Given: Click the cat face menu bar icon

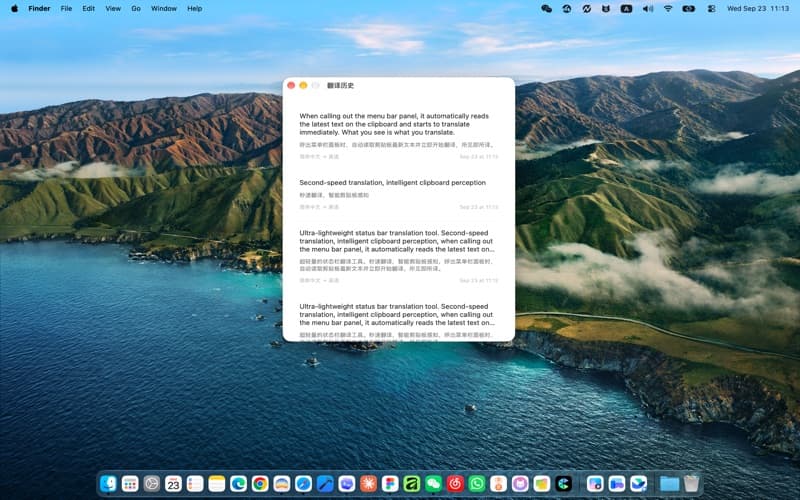Looking at the screenshot, I should (x=606, y=8).
